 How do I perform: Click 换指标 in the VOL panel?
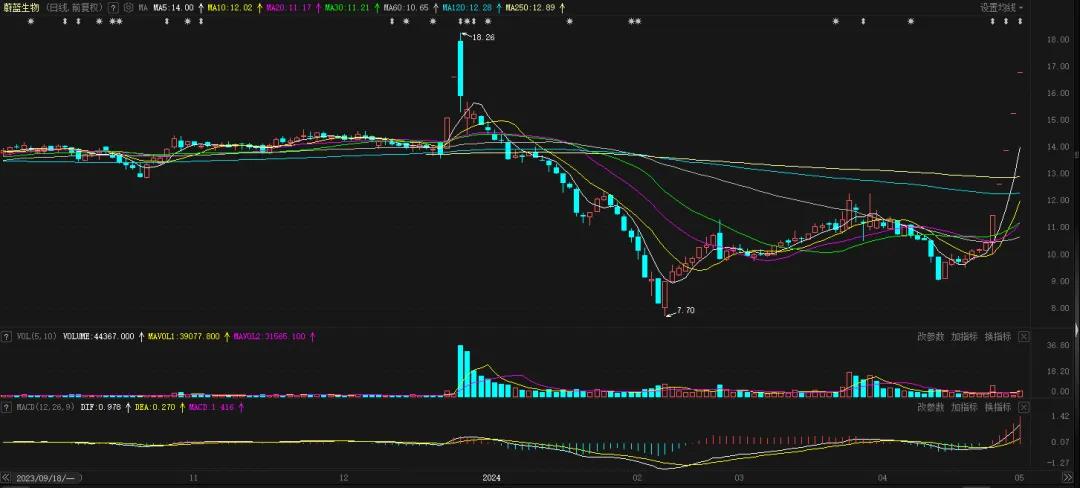point(998,337)
